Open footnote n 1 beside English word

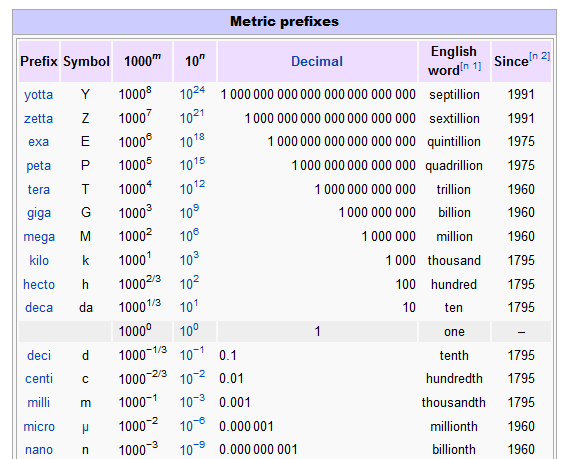coord(471,66)
